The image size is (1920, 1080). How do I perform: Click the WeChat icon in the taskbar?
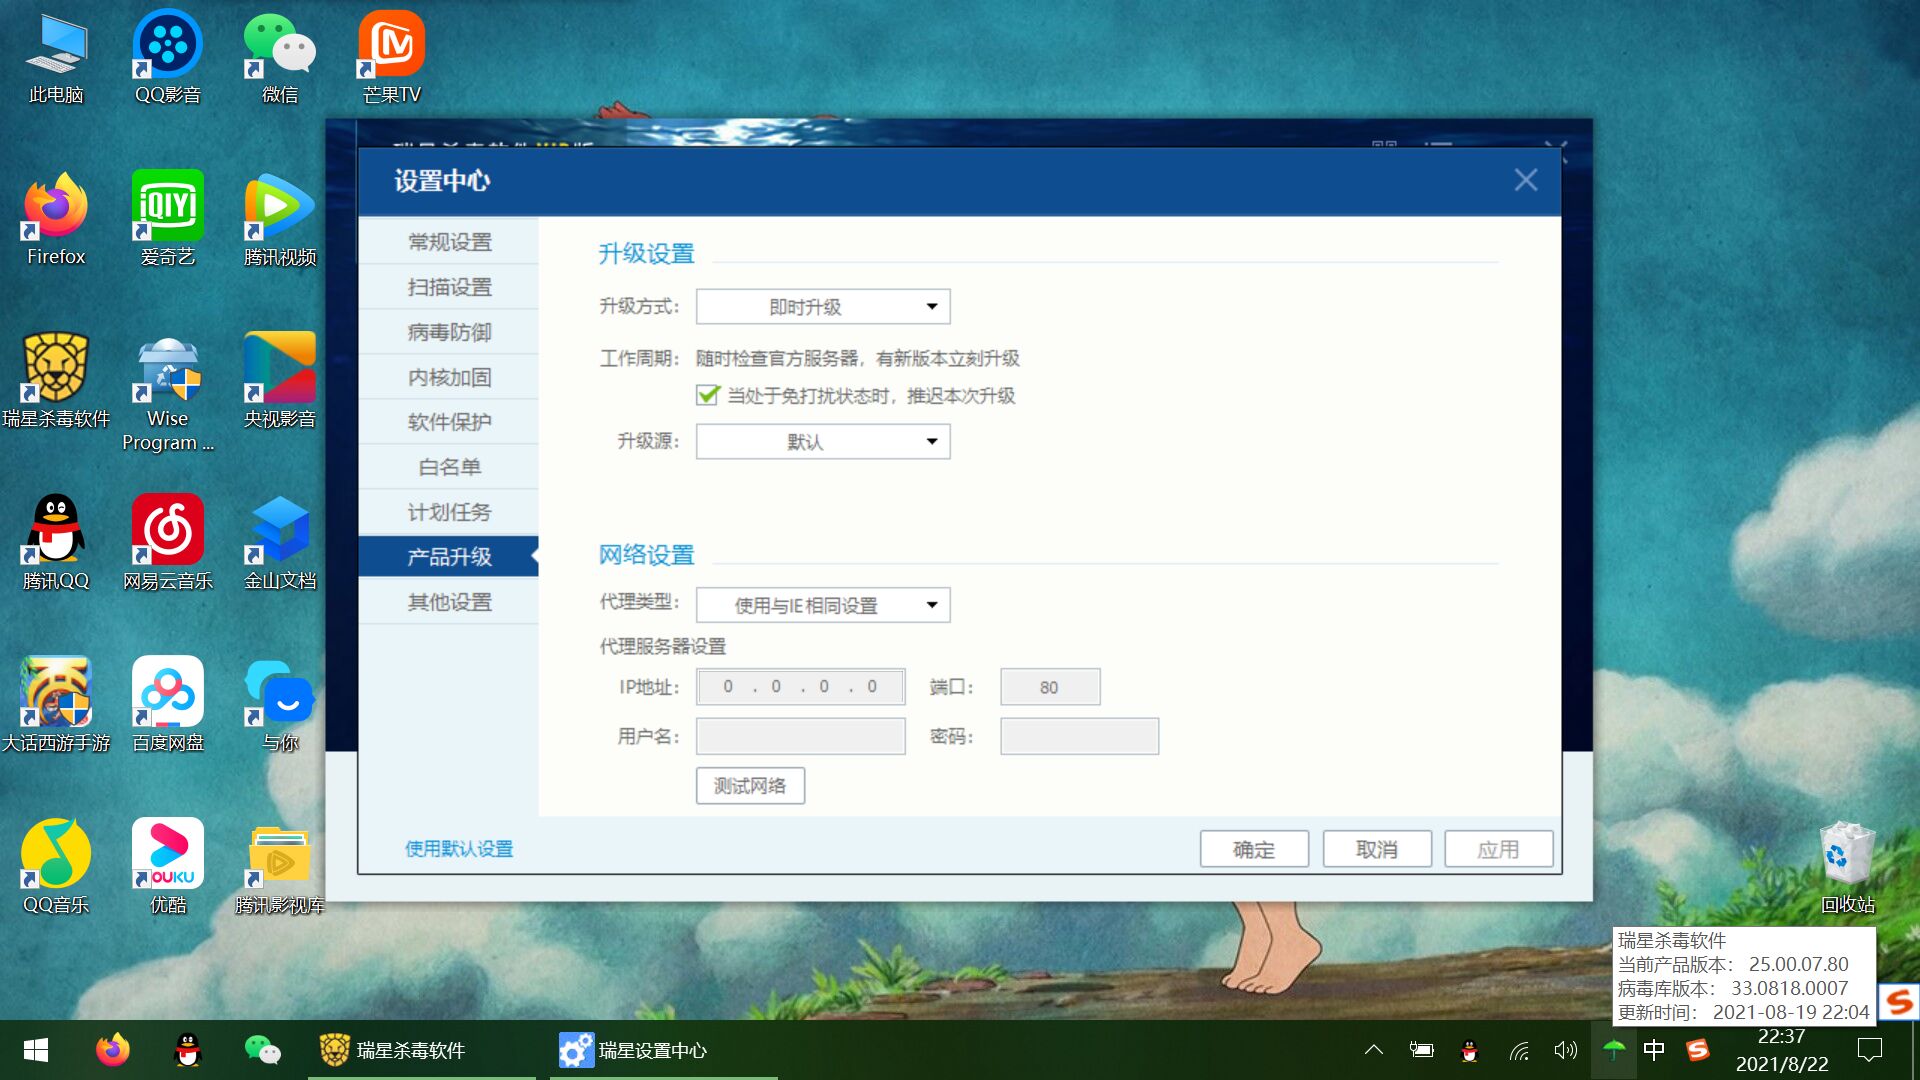click(x=262, y=1050)
